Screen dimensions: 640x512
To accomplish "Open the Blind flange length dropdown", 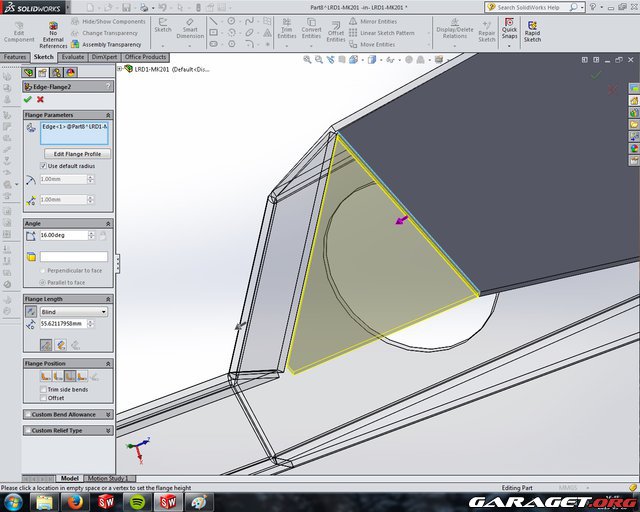I will pyautogui.click(x=74, y=312).
